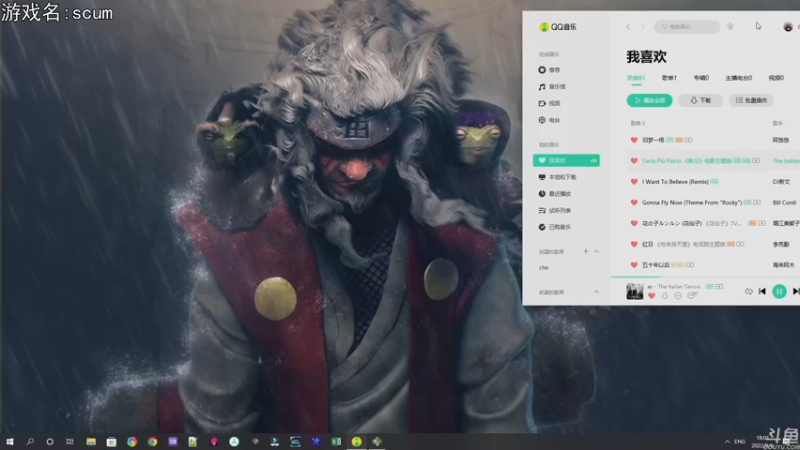Viewport: 800px width, 450px height.
Task: Open the Windows Start menu
Action: [10, 441]
